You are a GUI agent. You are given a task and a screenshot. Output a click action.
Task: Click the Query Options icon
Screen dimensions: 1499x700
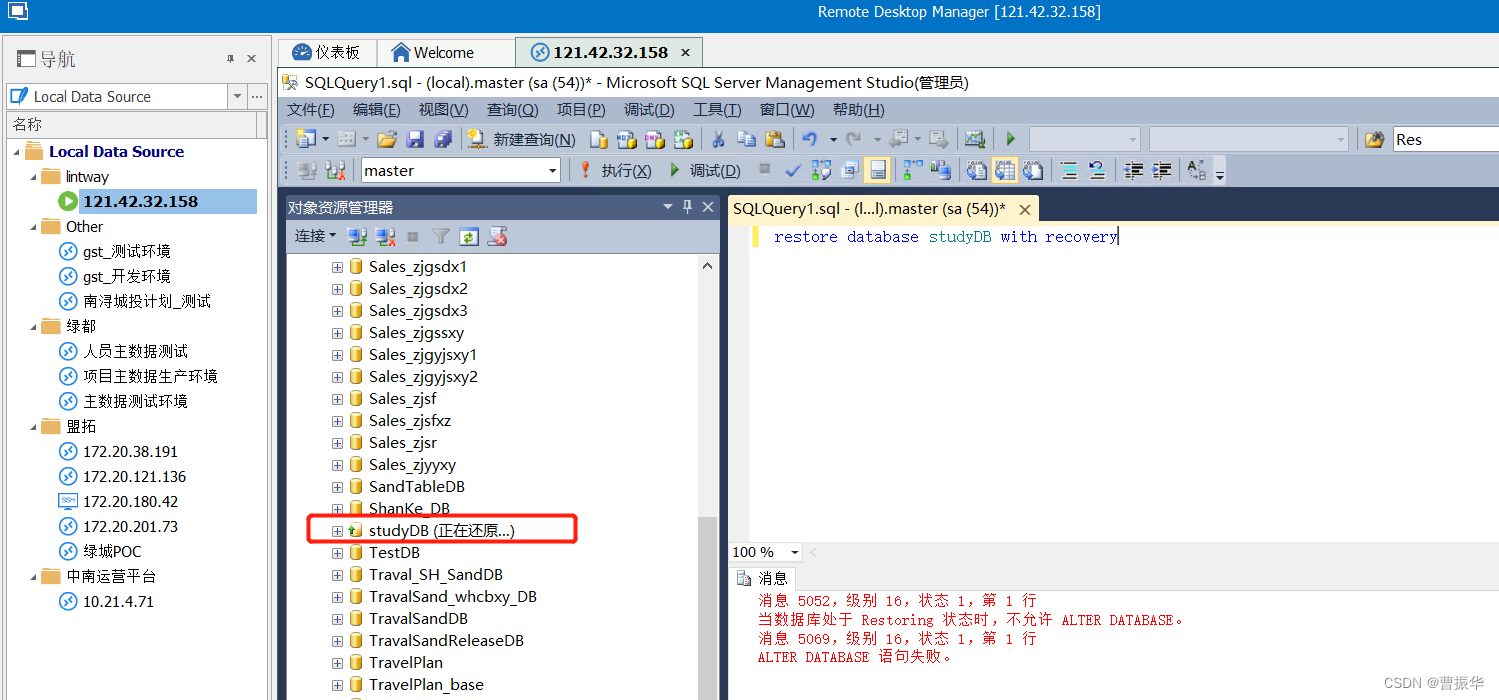click(x=849, y=170)
